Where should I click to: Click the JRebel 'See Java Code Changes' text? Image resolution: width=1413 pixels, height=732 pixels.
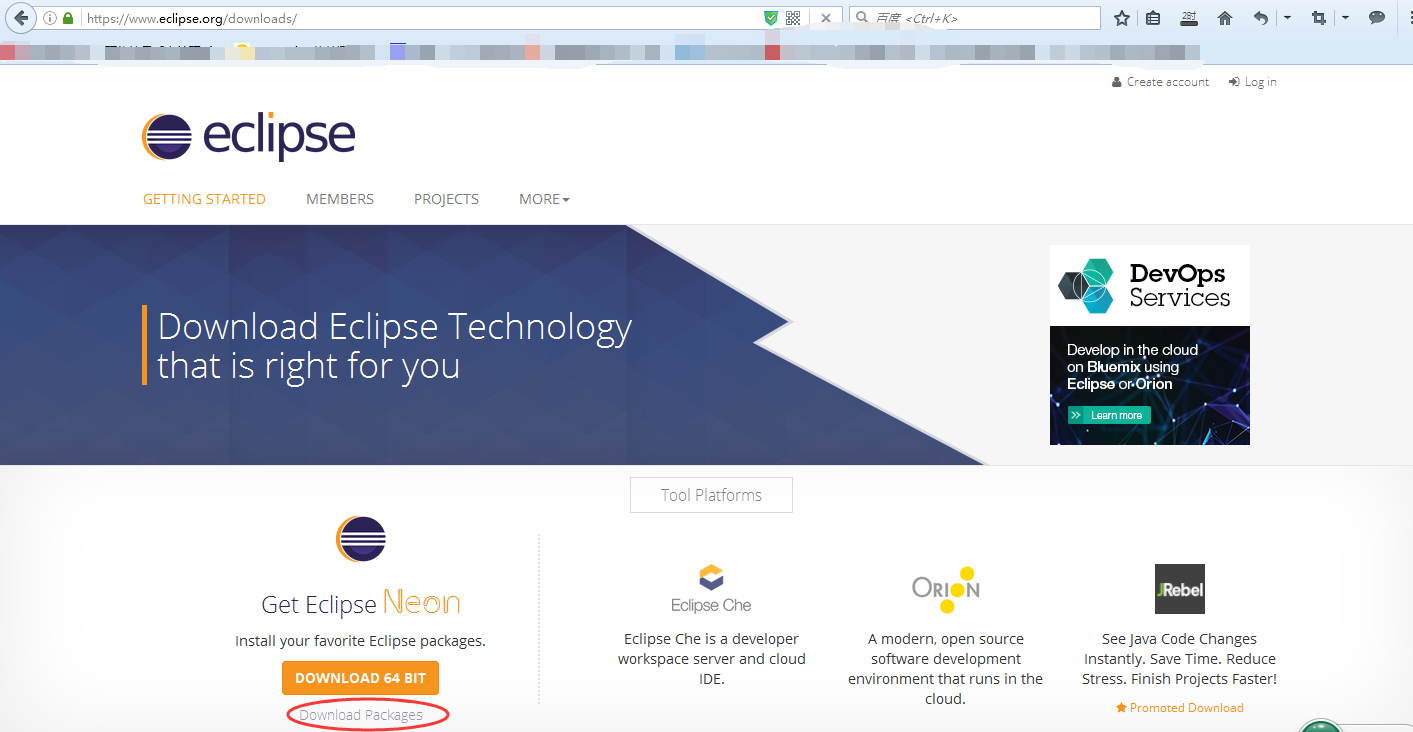click(1179, 659)
